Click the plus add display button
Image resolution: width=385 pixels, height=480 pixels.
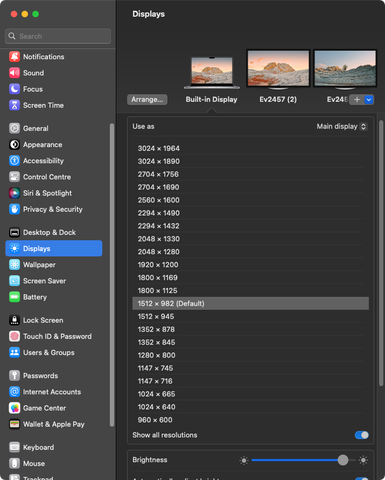pos(357,100)
